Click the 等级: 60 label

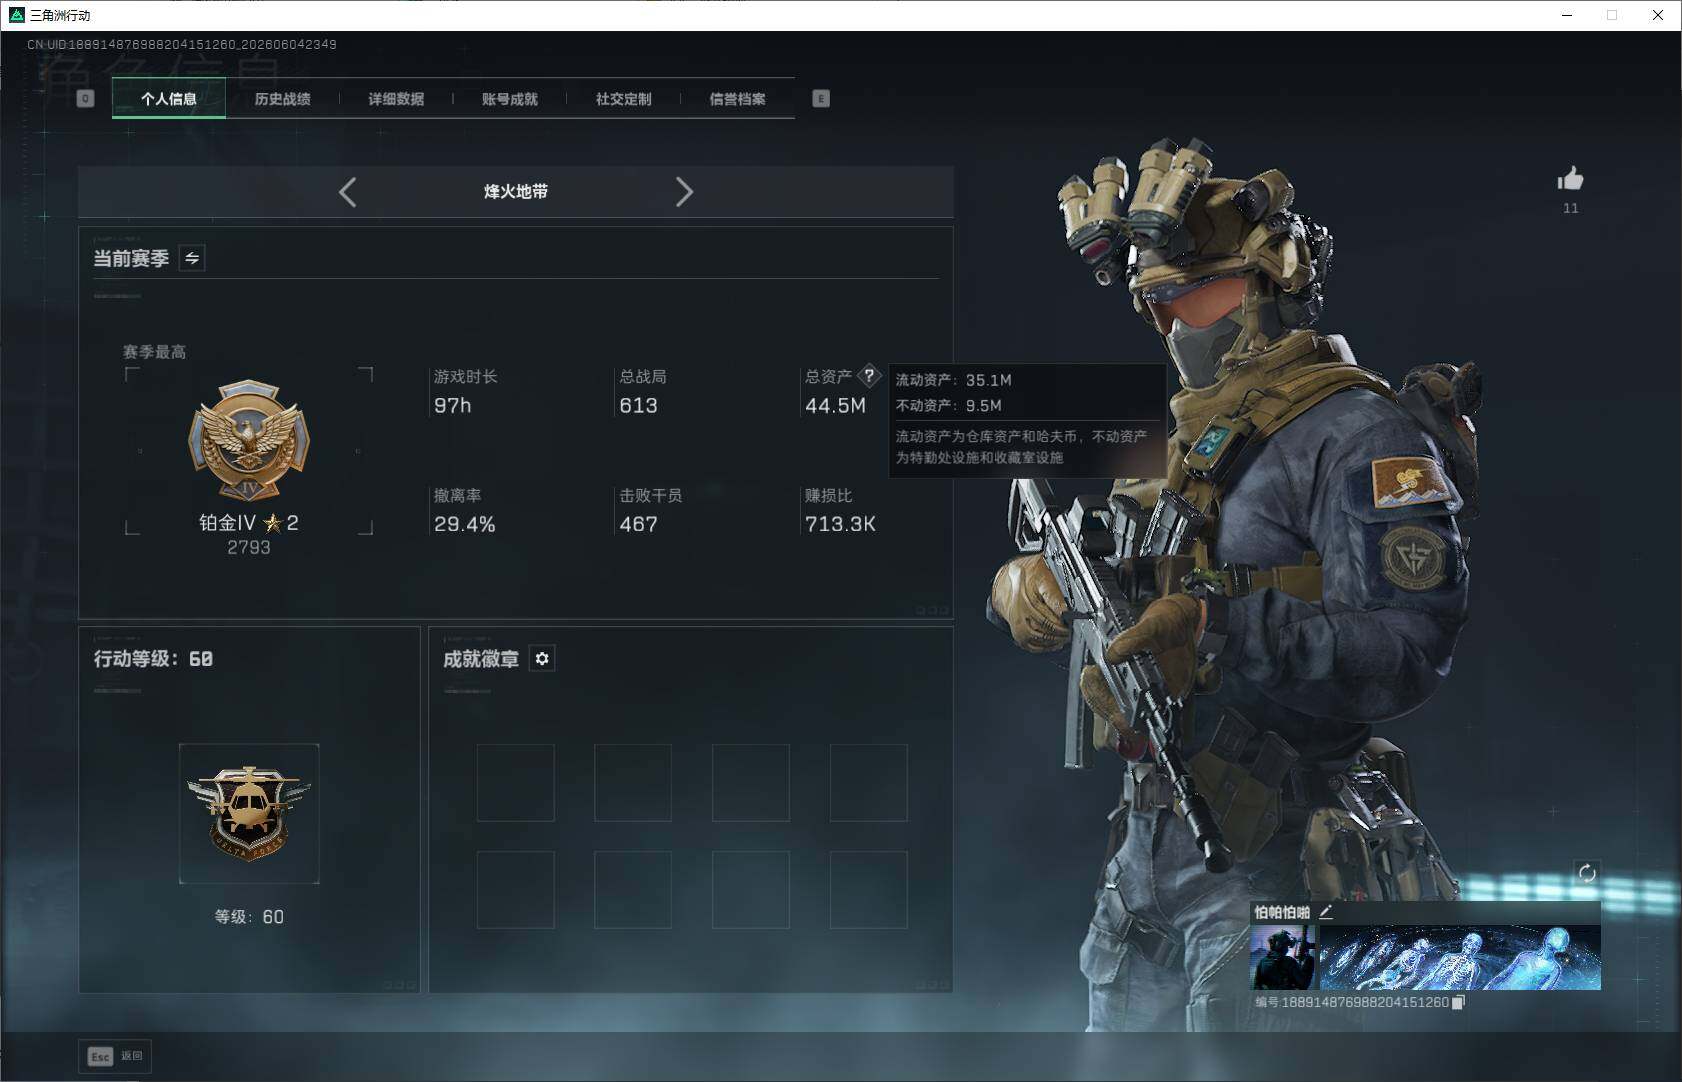(x=249, y=917)
